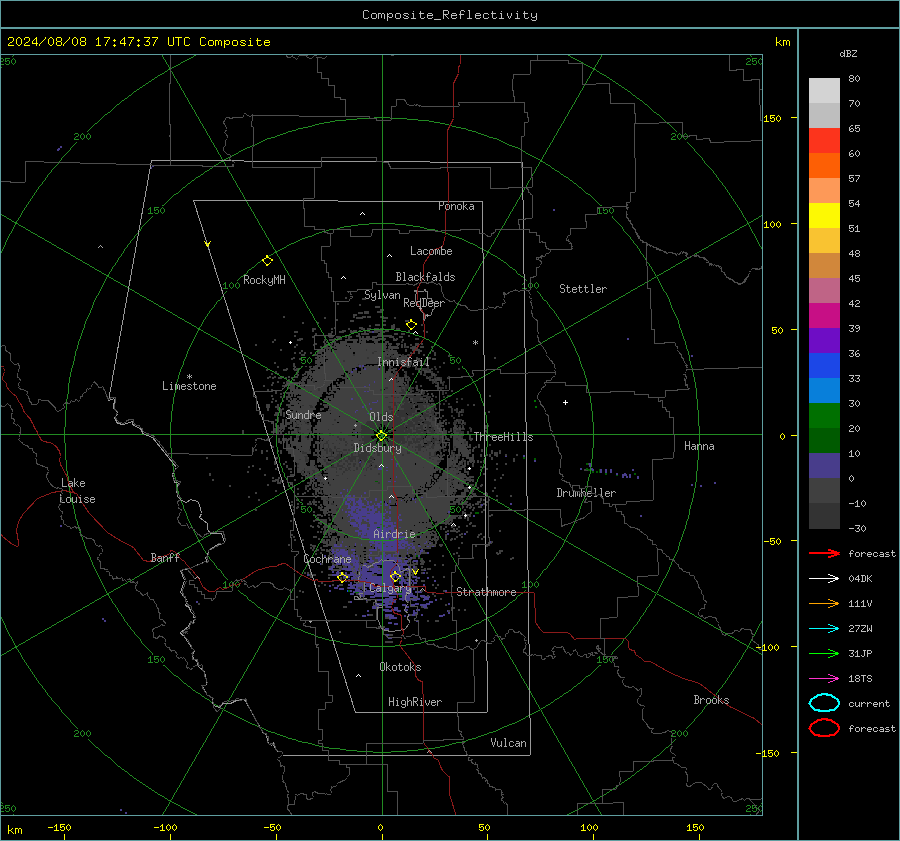Click the HighRiver city label
Viewport: 900px width, 841px height.
click(x=415, y=702)
